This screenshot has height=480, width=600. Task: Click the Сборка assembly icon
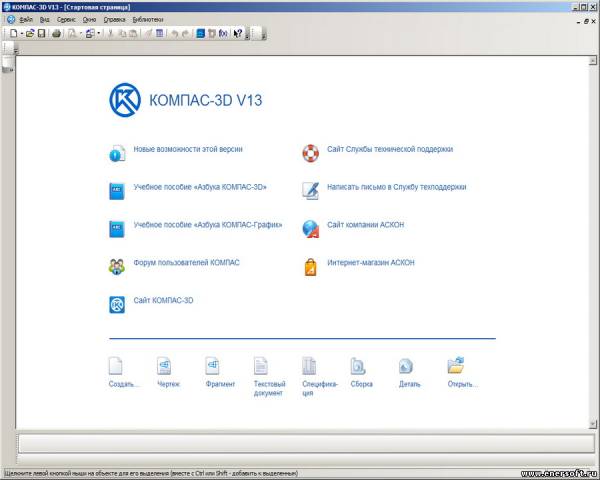click(x=358, y=366)
